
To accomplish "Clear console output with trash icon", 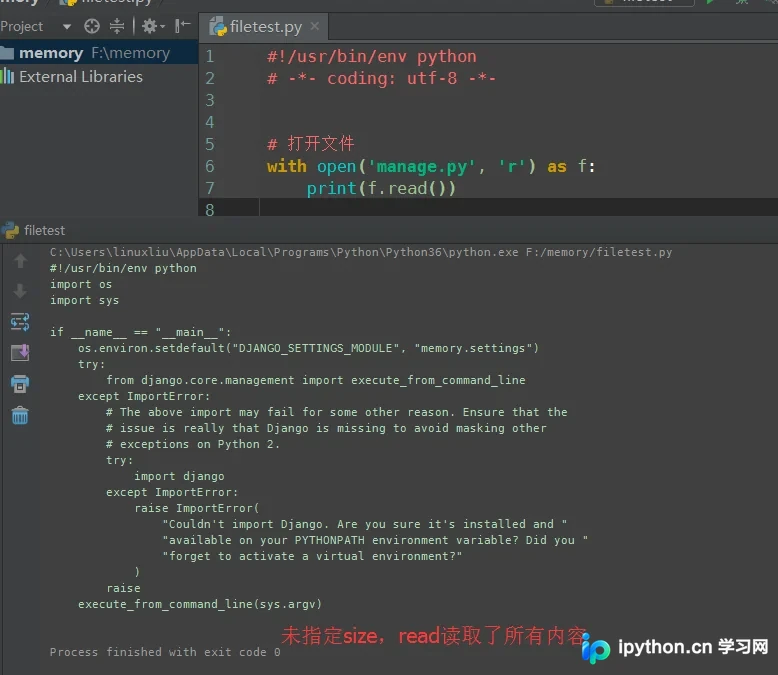I will pos(20,415).
